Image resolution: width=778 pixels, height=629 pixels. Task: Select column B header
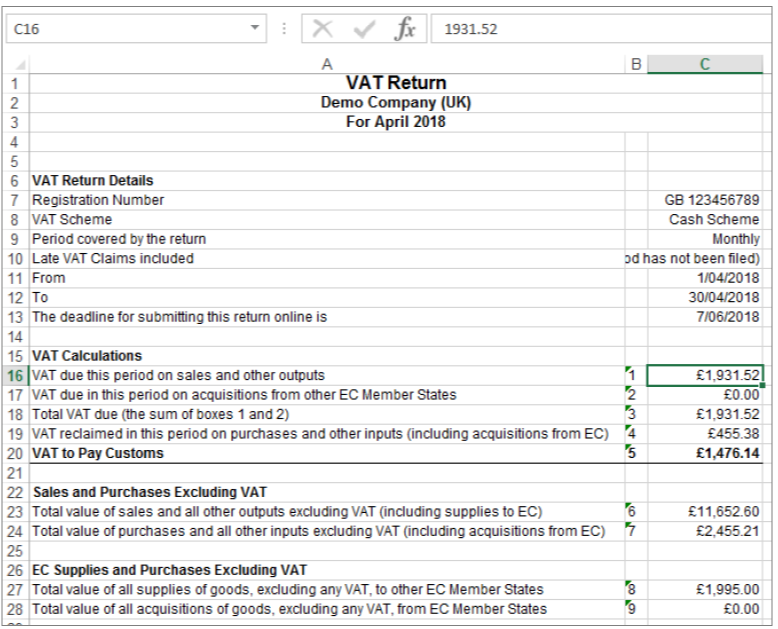[636, 64]
